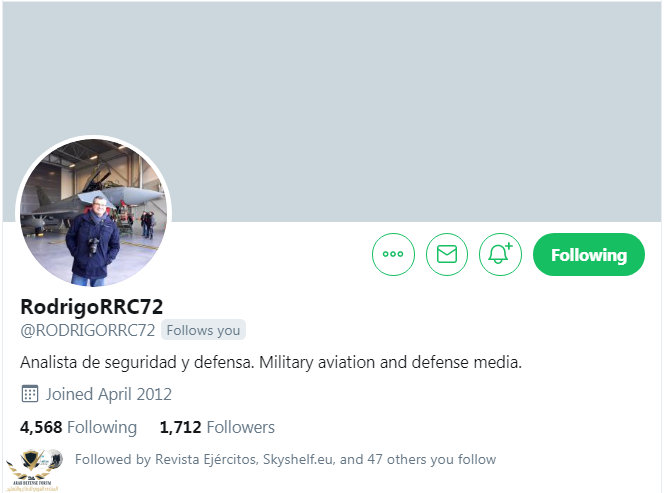Select the @RODRIGORRC72 handle
This screenshot has height=493, width=667.
pos(88,330)
